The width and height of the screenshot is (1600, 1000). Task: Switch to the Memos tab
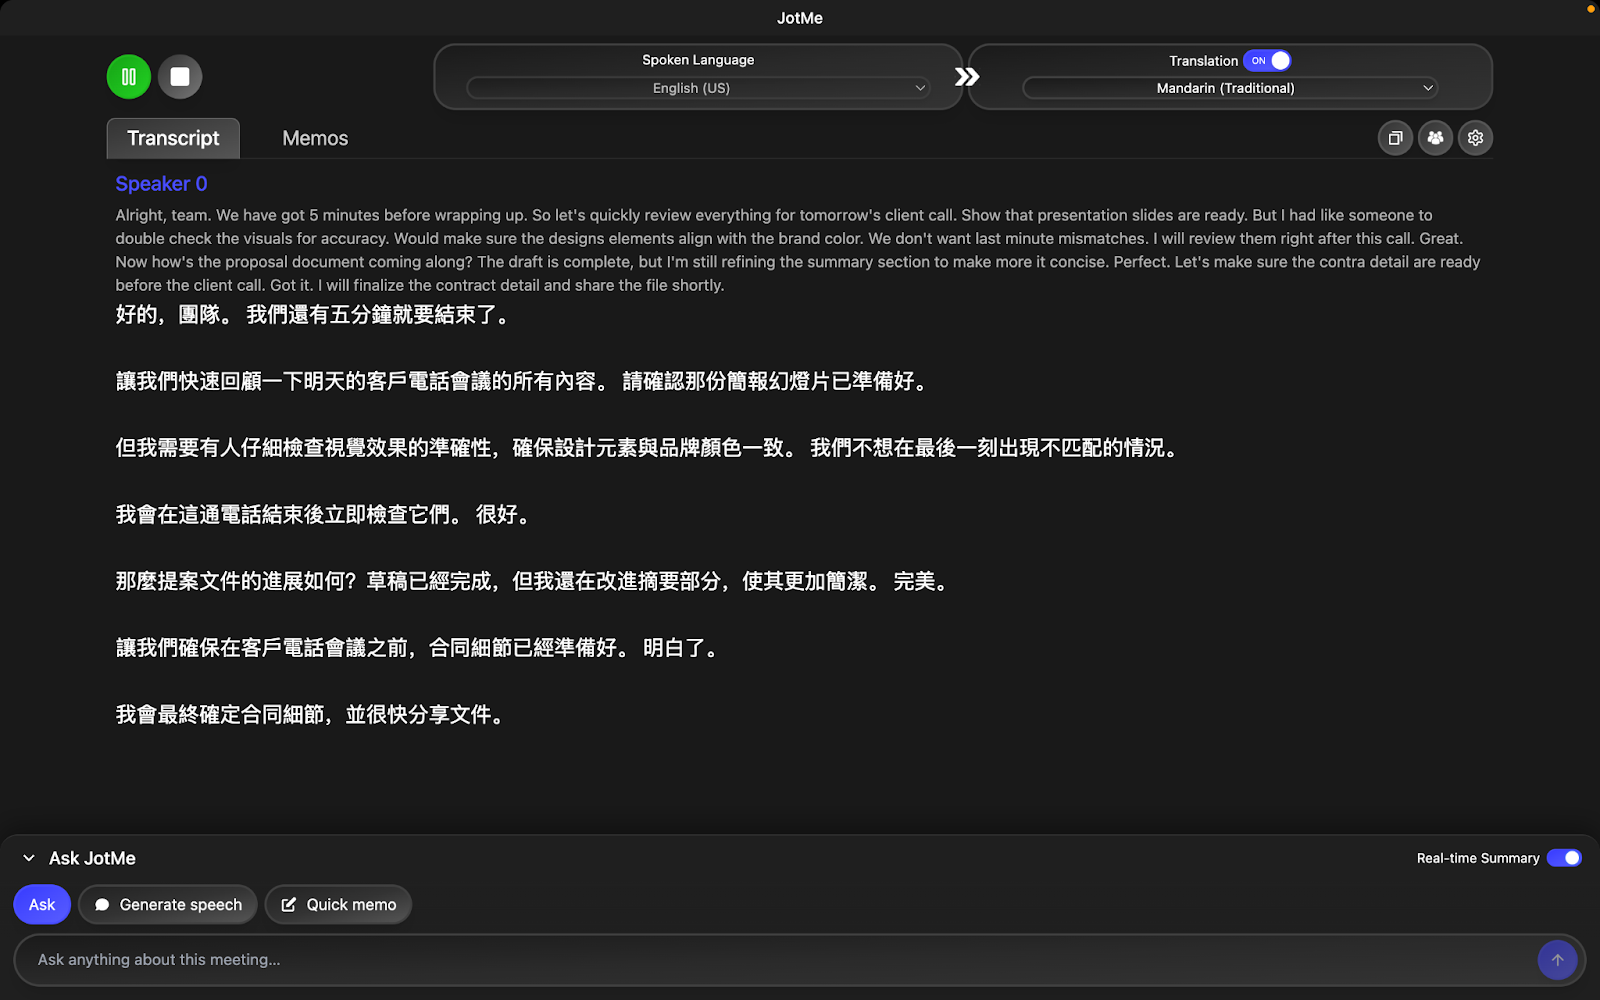click(x=314, y=138)
